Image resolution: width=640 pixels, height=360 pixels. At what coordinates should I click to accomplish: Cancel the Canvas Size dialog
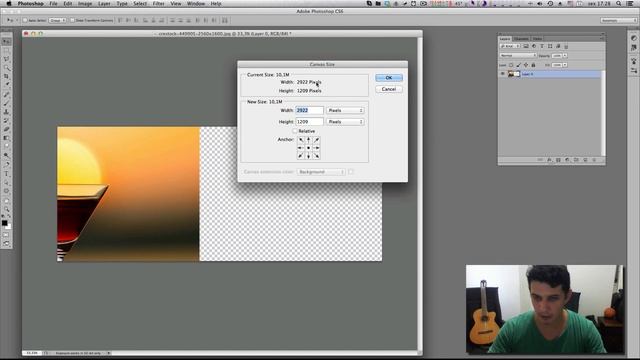point(389,89)
